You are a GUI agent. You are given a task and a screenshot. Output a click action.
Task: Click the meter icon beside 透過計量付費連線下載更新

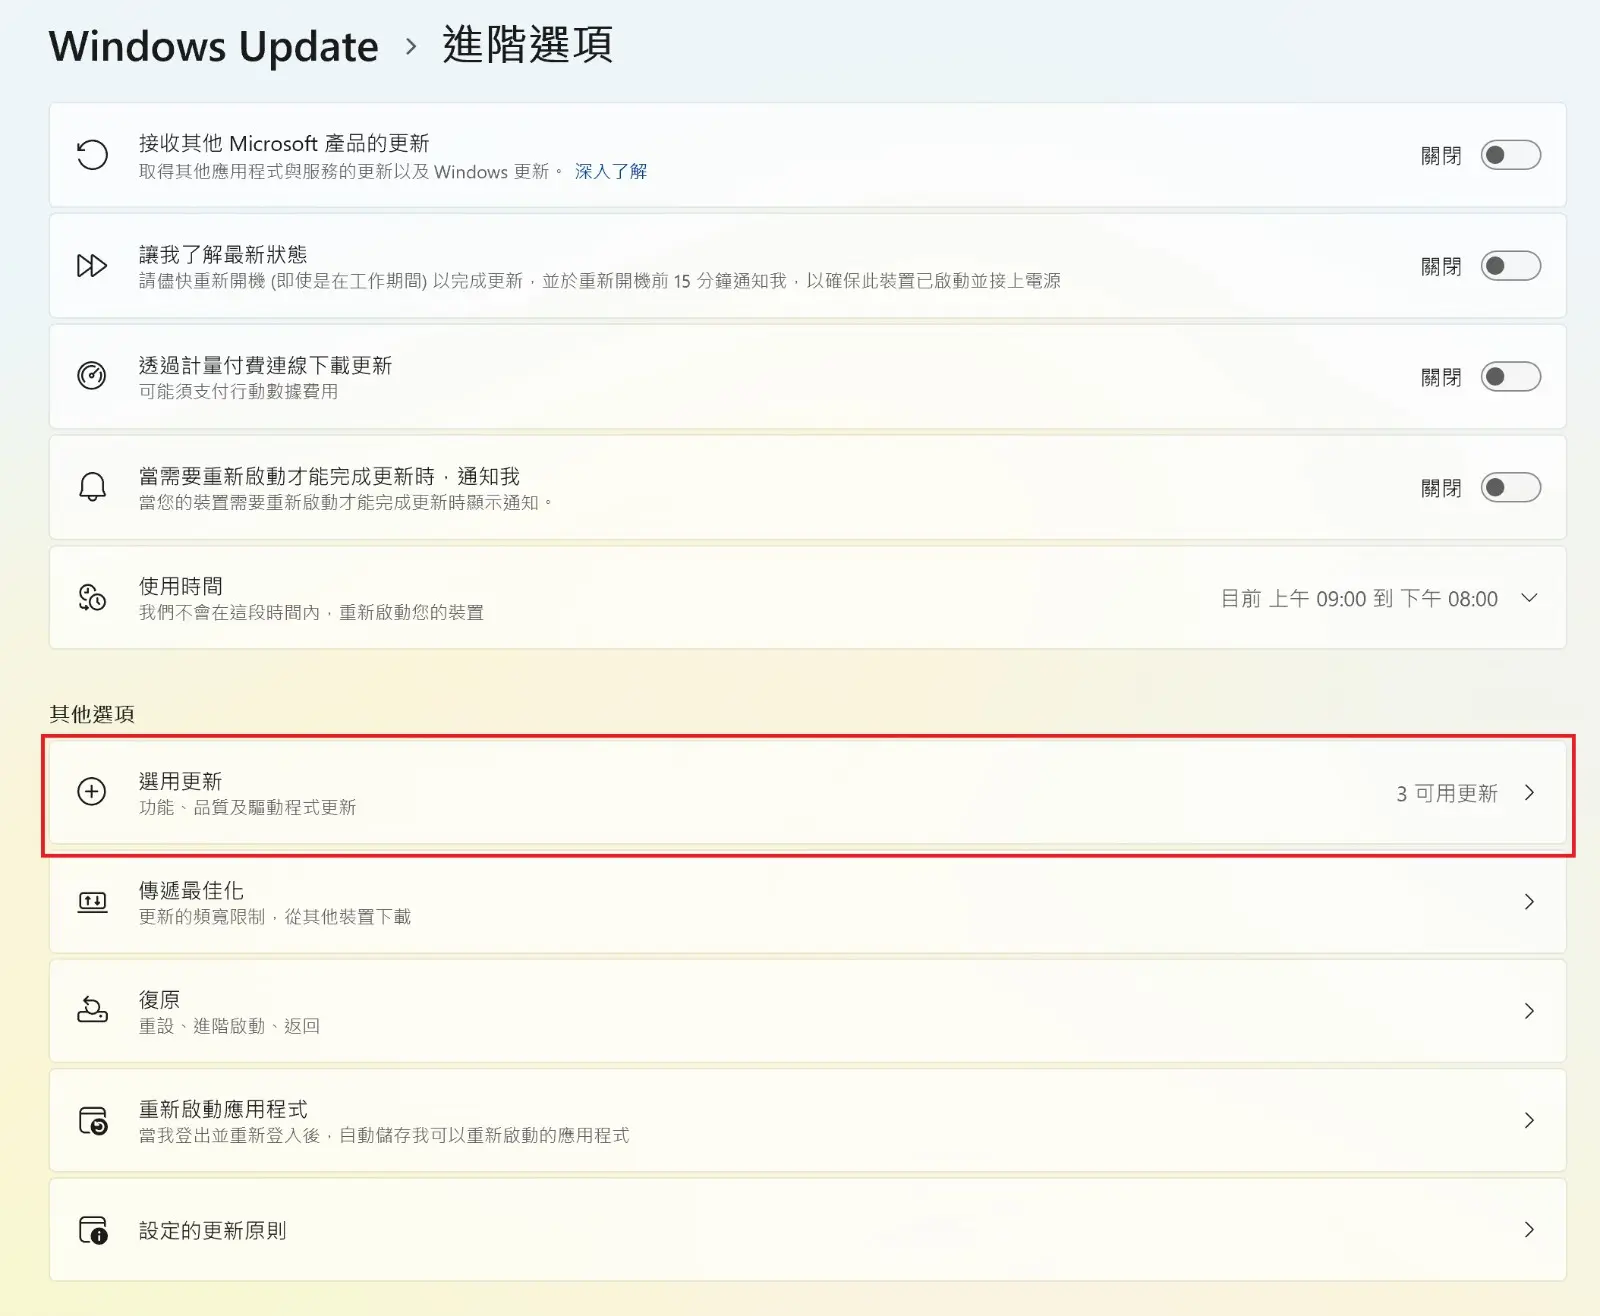[92, 376]
